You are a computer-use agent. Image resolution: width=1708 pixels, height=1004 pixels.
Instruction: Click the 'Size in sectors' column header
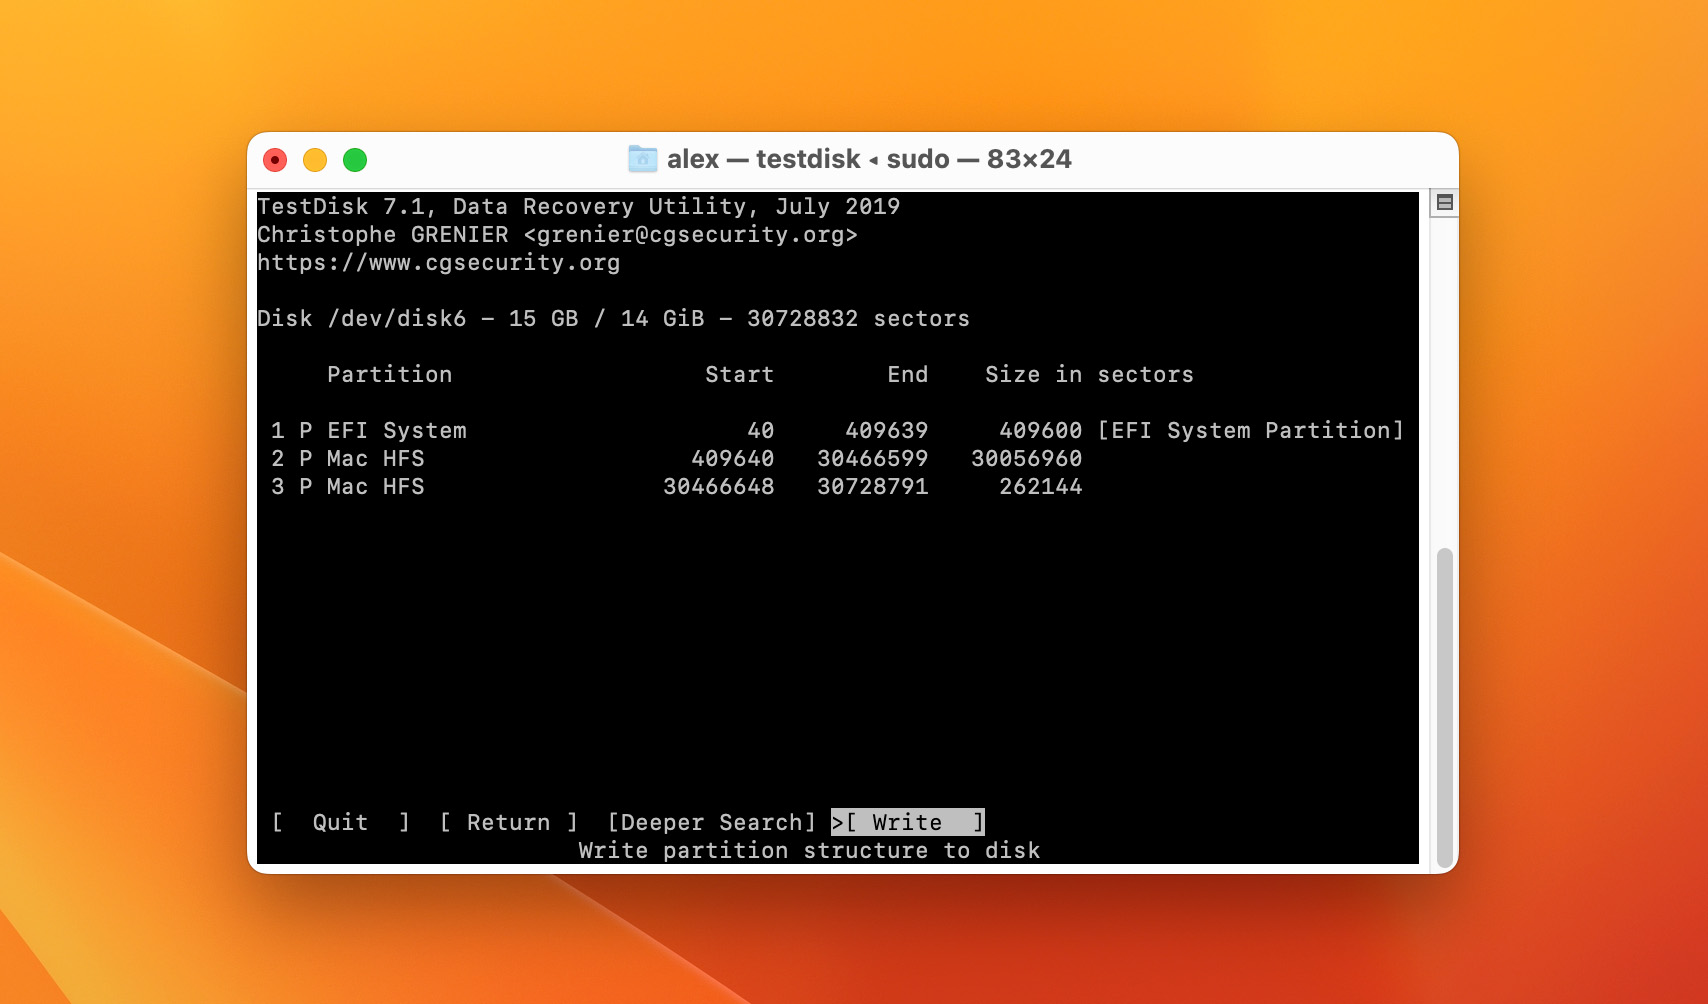(1089, 374)
